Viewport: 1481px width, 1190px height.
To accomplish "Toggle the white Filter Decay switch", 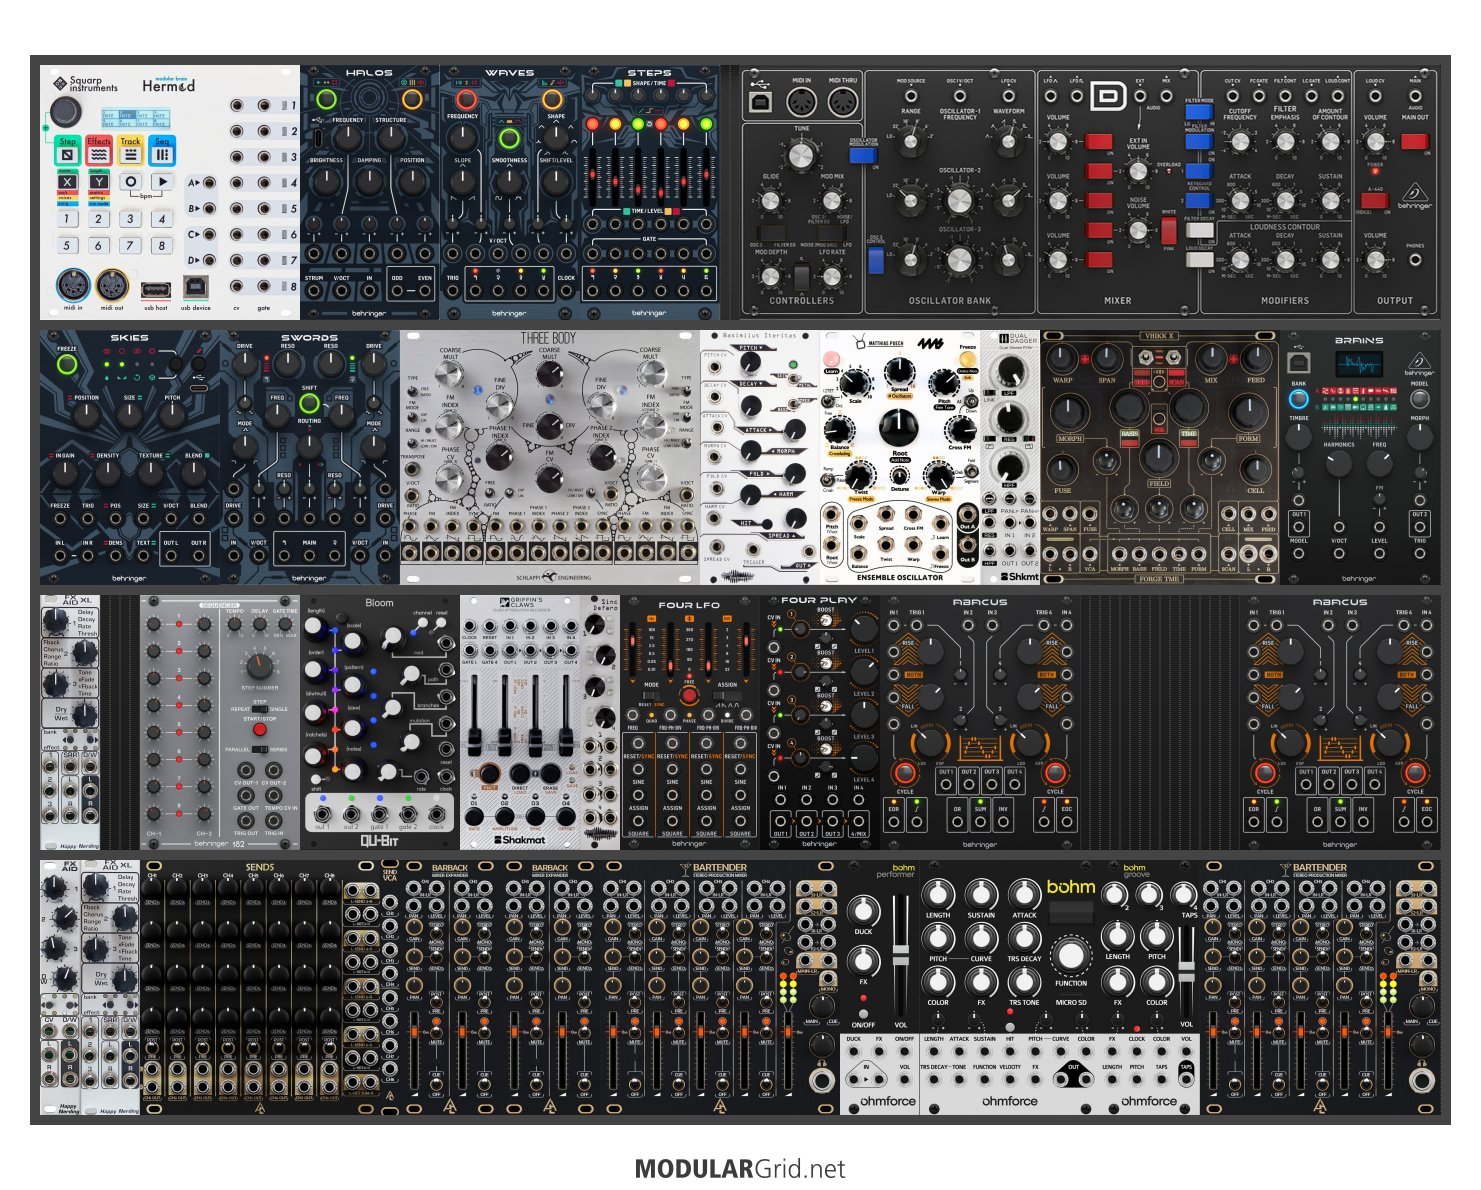I will [x=1199, y=230].
